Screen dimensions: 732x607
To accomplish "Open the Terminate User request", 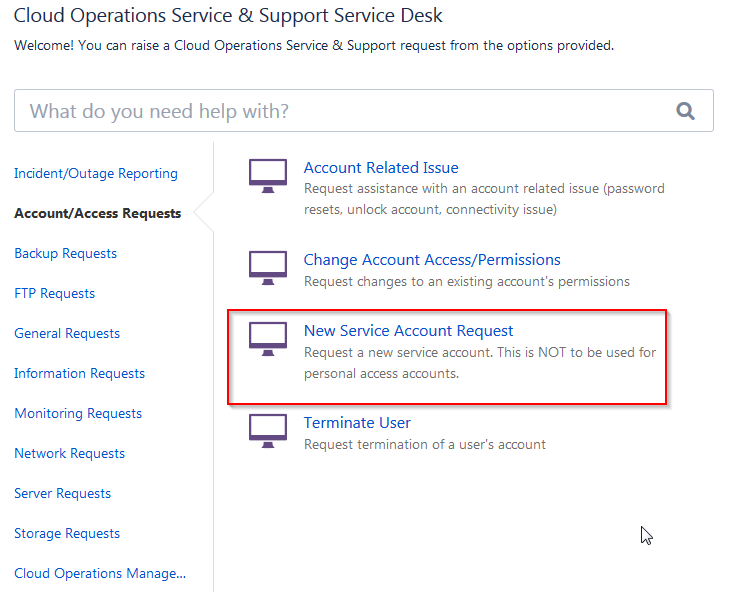I will pyautogui.click(x=357, y=423).
